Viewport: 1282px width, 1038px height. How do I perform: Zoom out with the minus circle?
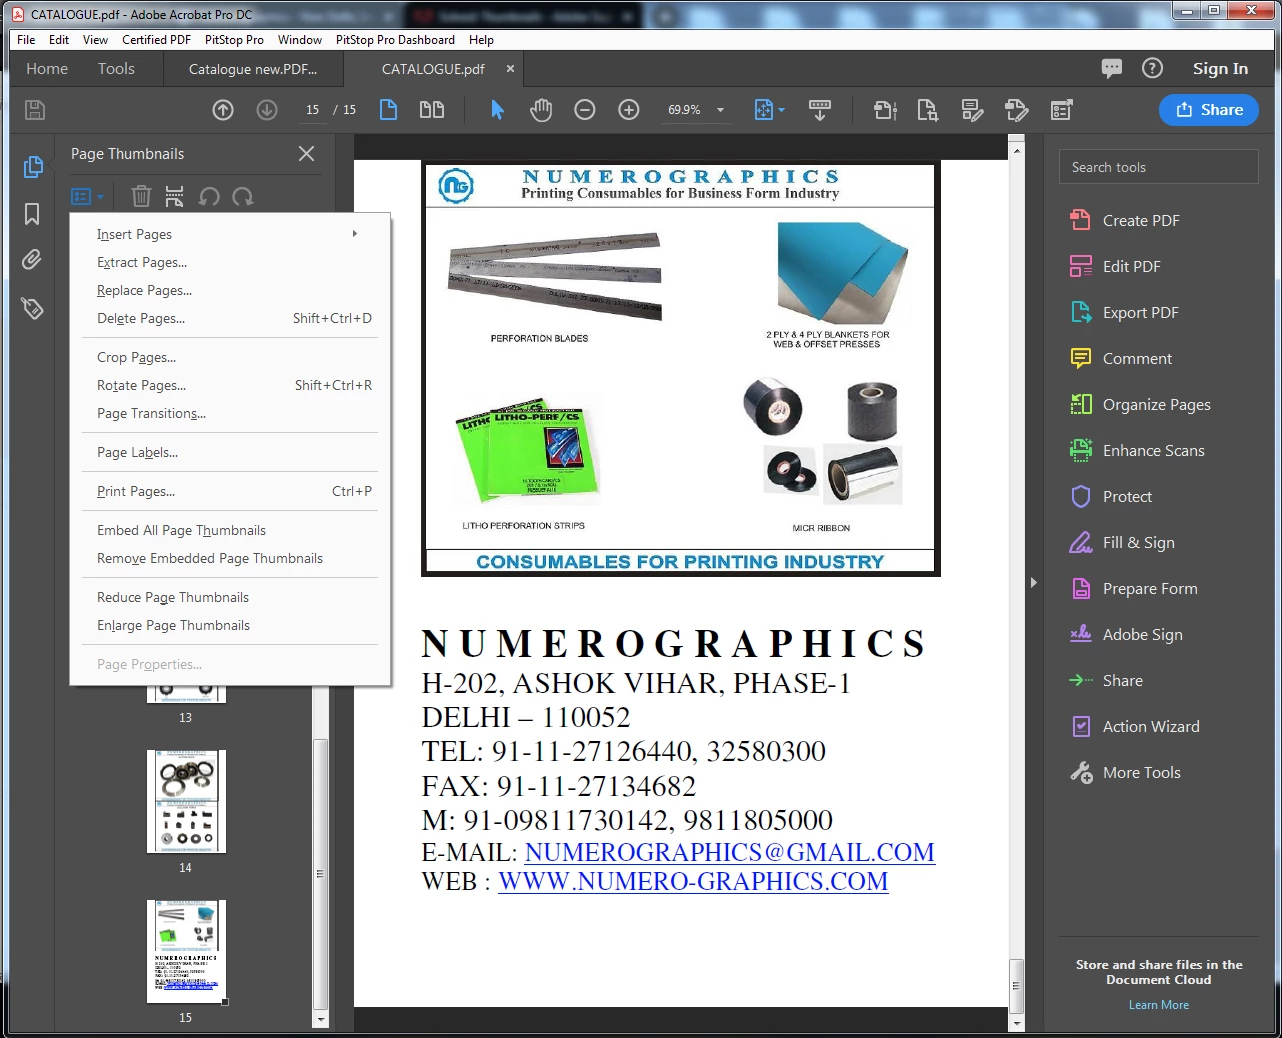[585, 110]
